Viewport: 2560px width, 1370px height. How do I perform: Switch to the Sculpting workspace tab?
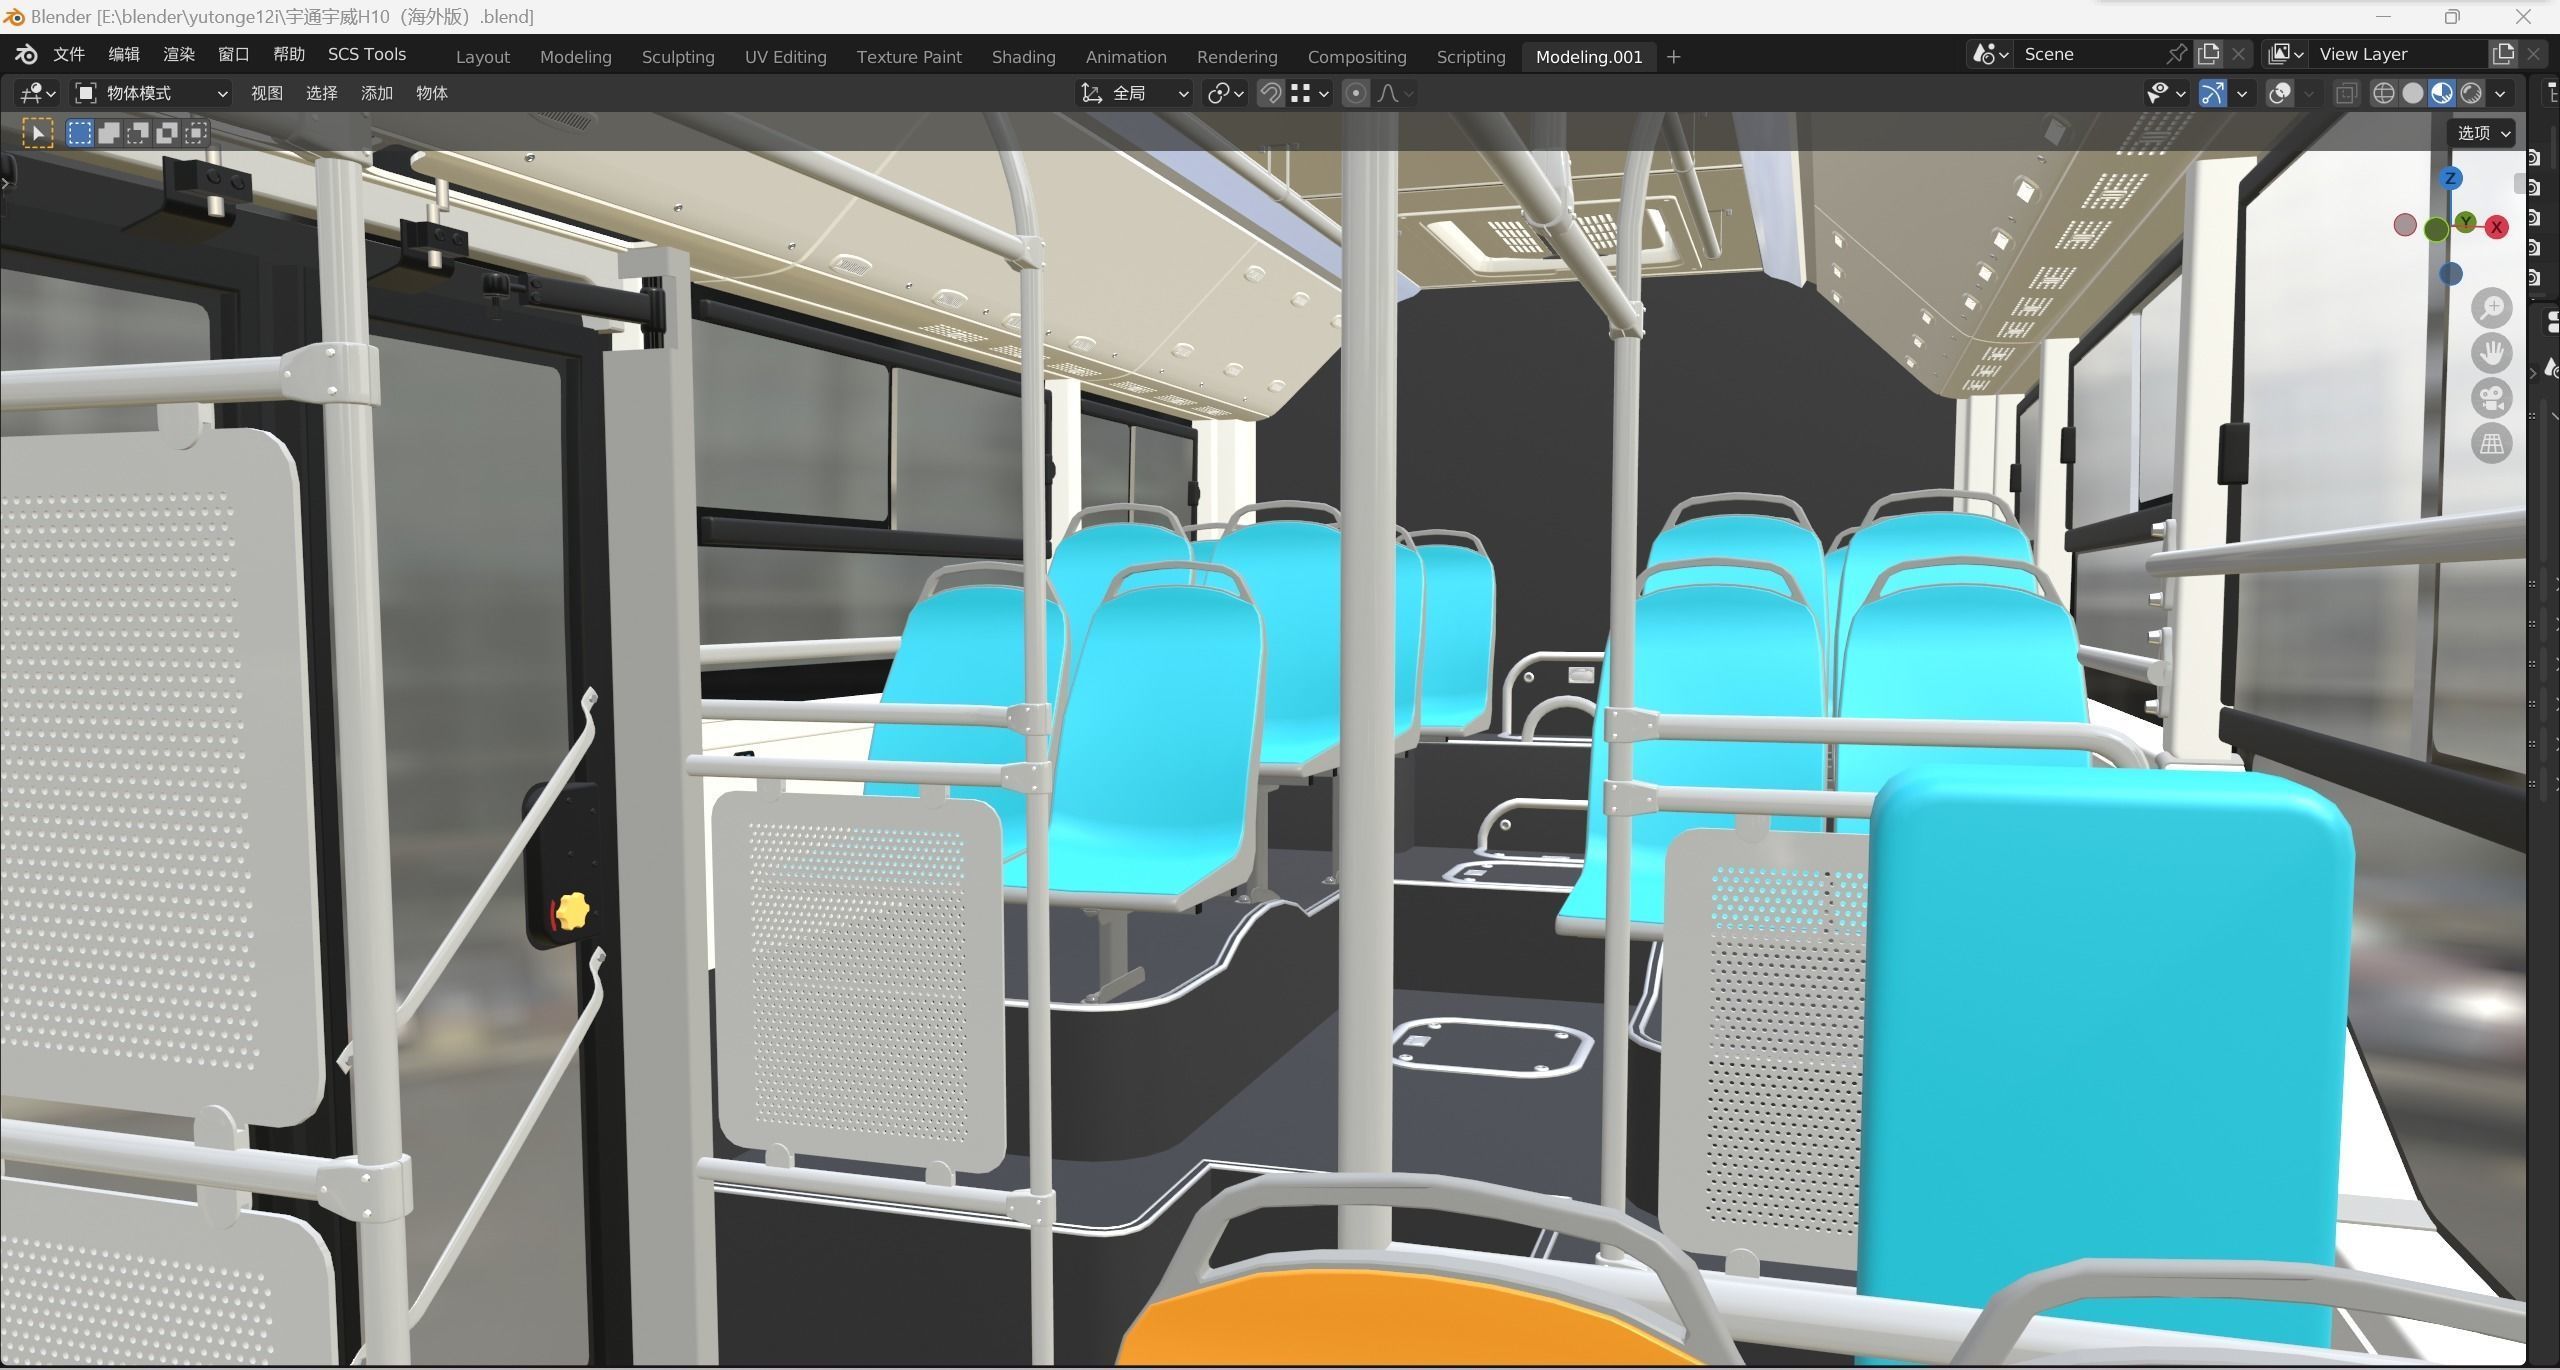point(678,57)
